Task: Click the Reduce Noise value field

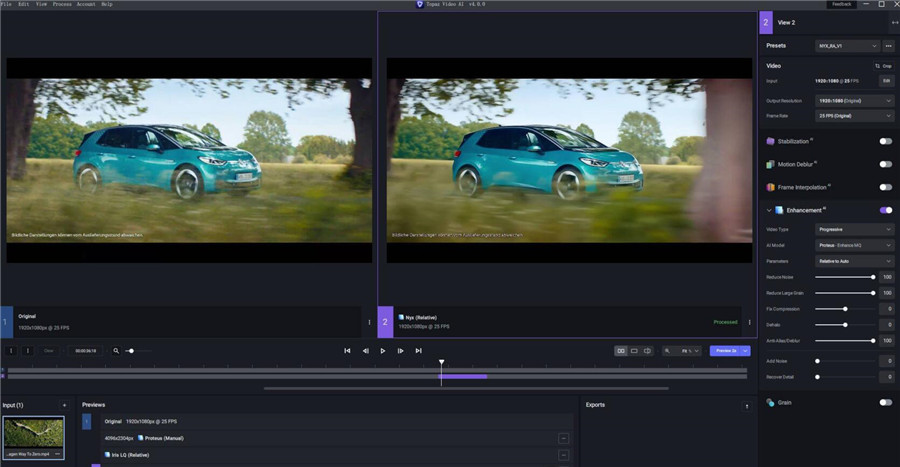Action: (887, 277)
